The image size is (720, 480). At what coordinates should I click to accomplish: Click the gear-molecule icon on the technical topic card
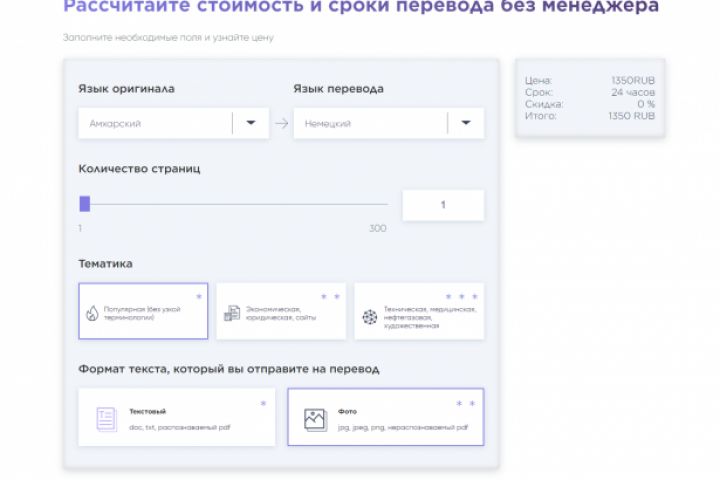(370, 316)
